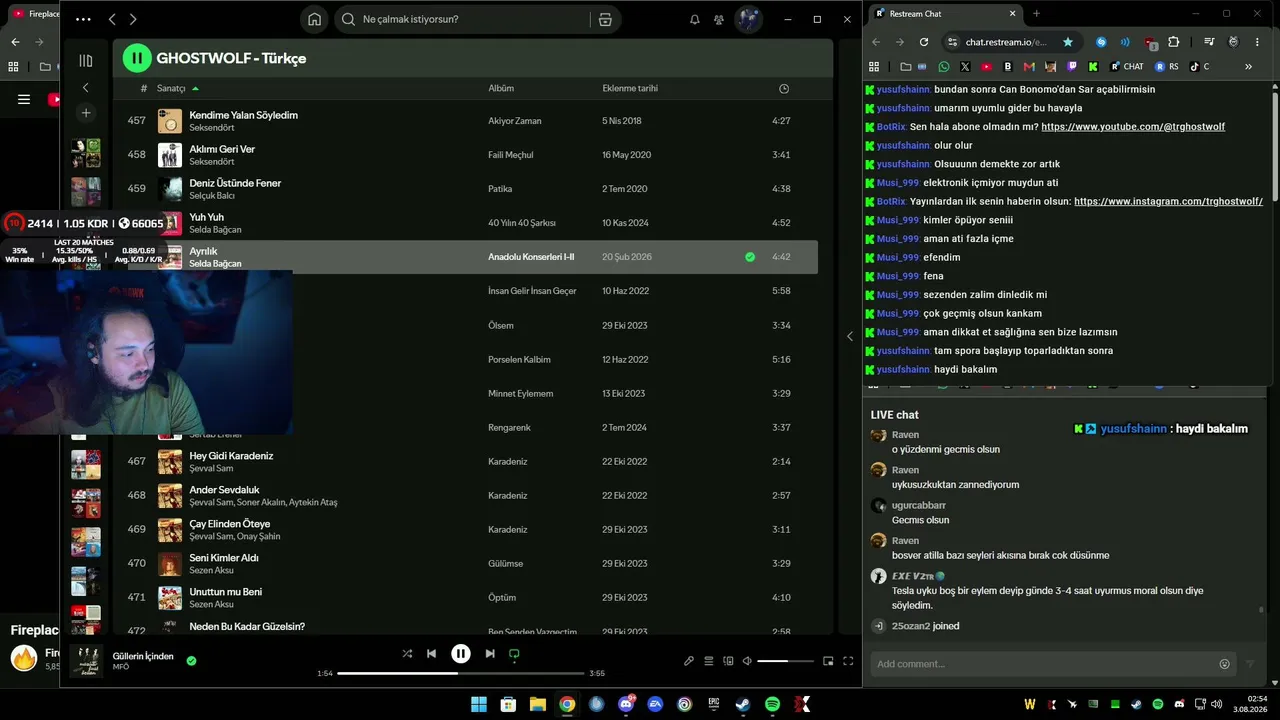
Task: Toggle shuffle in the Spotify player
Action: (x=407, y=654)
